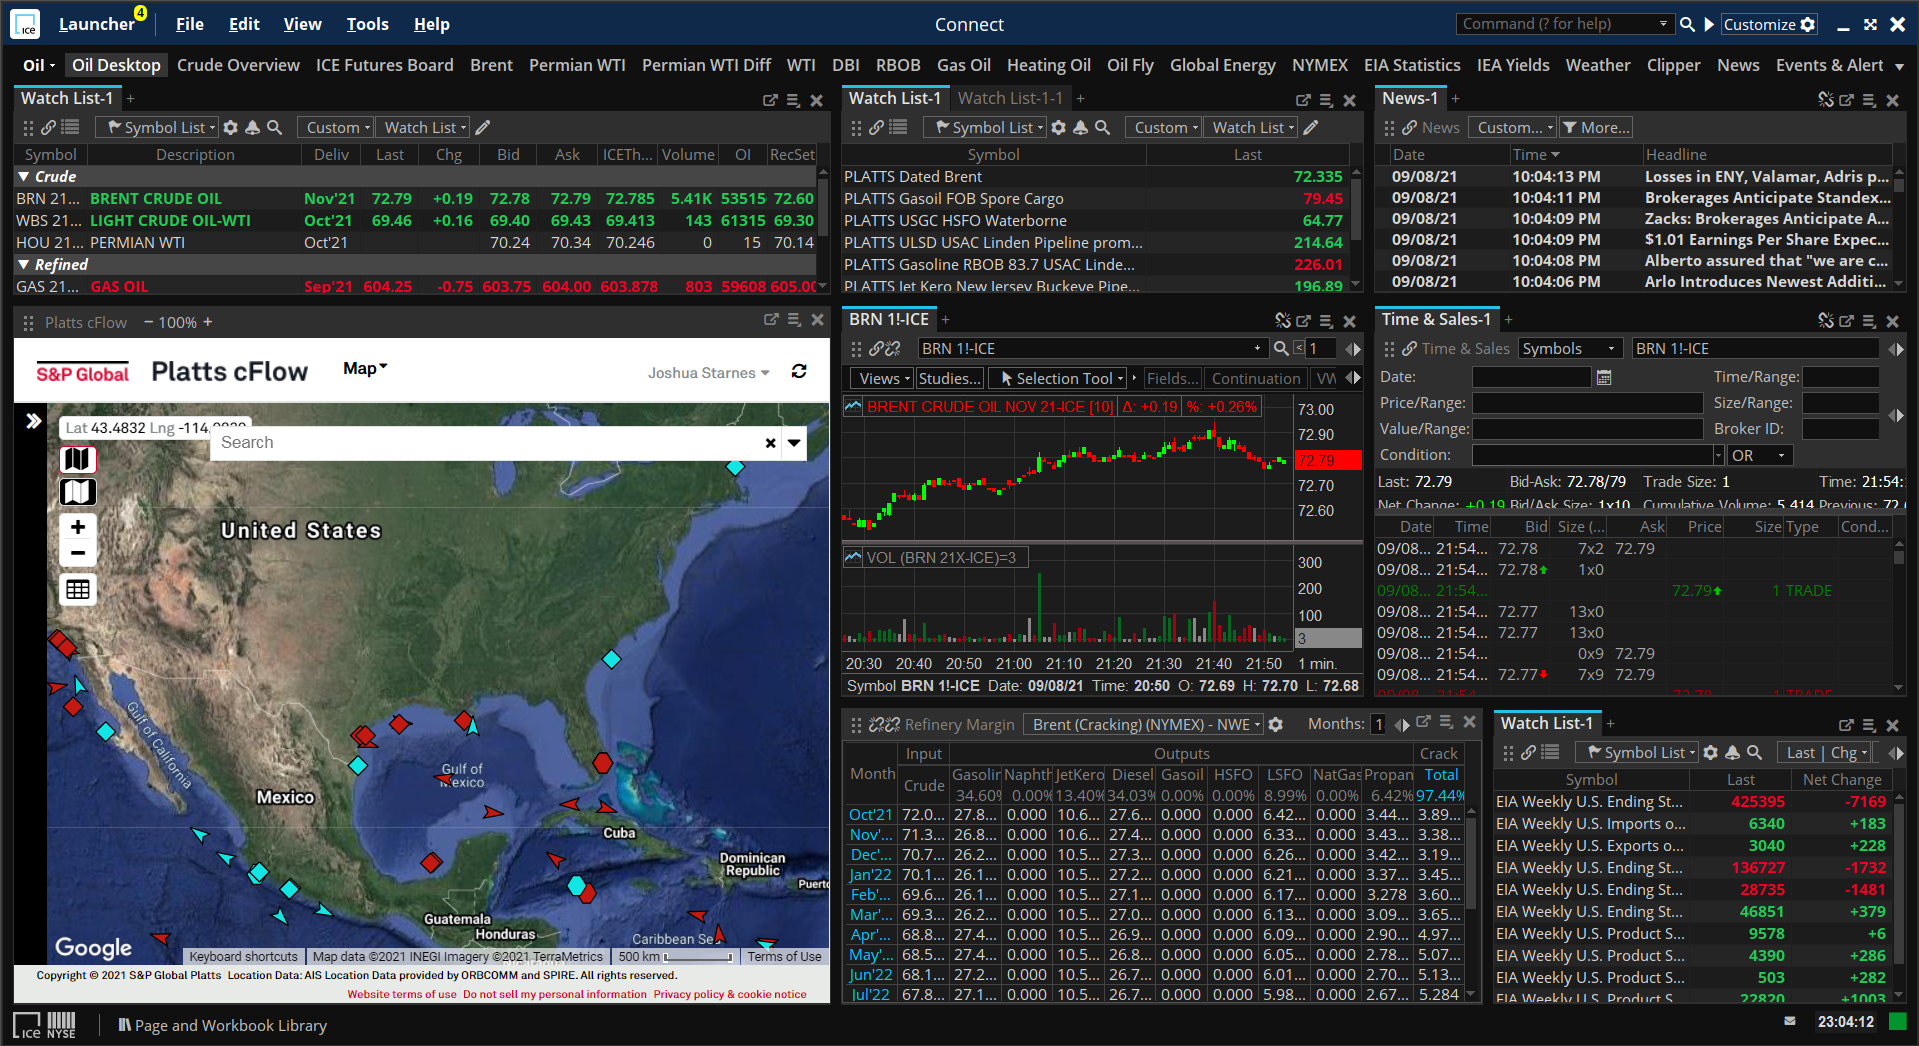The width and height of the screenshot is (1919, 1046).
Task: Click the link icon in left Watch List-1 toolbar
Action: 48,127
